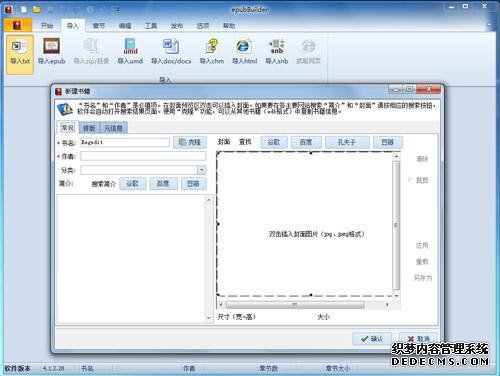
Task: Choose the 导入snb import icon
Action: pos(277,52)
